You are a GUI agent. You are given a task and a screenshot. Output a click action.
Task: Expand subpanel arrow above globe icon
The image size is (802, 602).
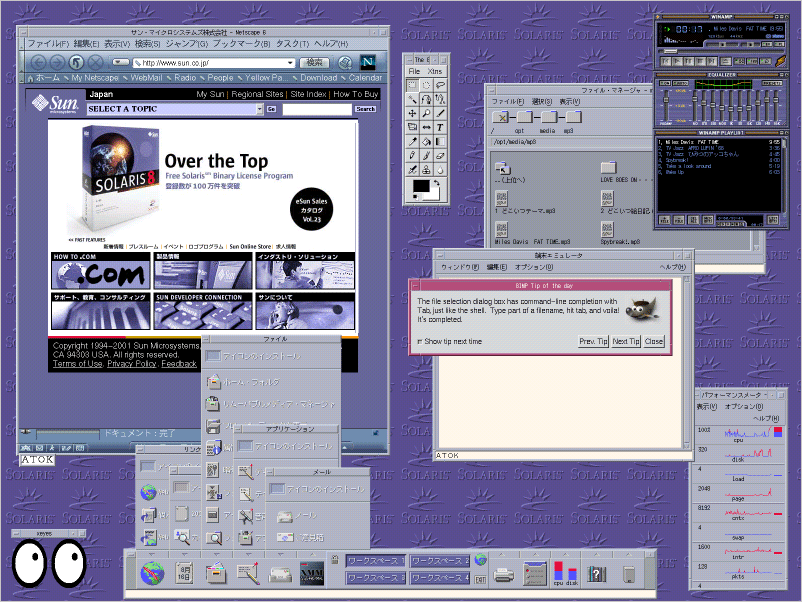click(152, 554)
